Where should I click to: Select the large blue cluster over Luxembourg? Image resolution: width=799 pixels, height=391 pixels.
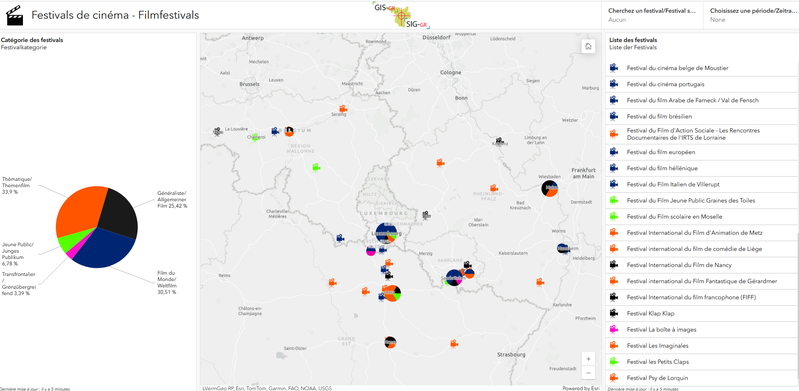pyautogui.click(x=387, y=233)
